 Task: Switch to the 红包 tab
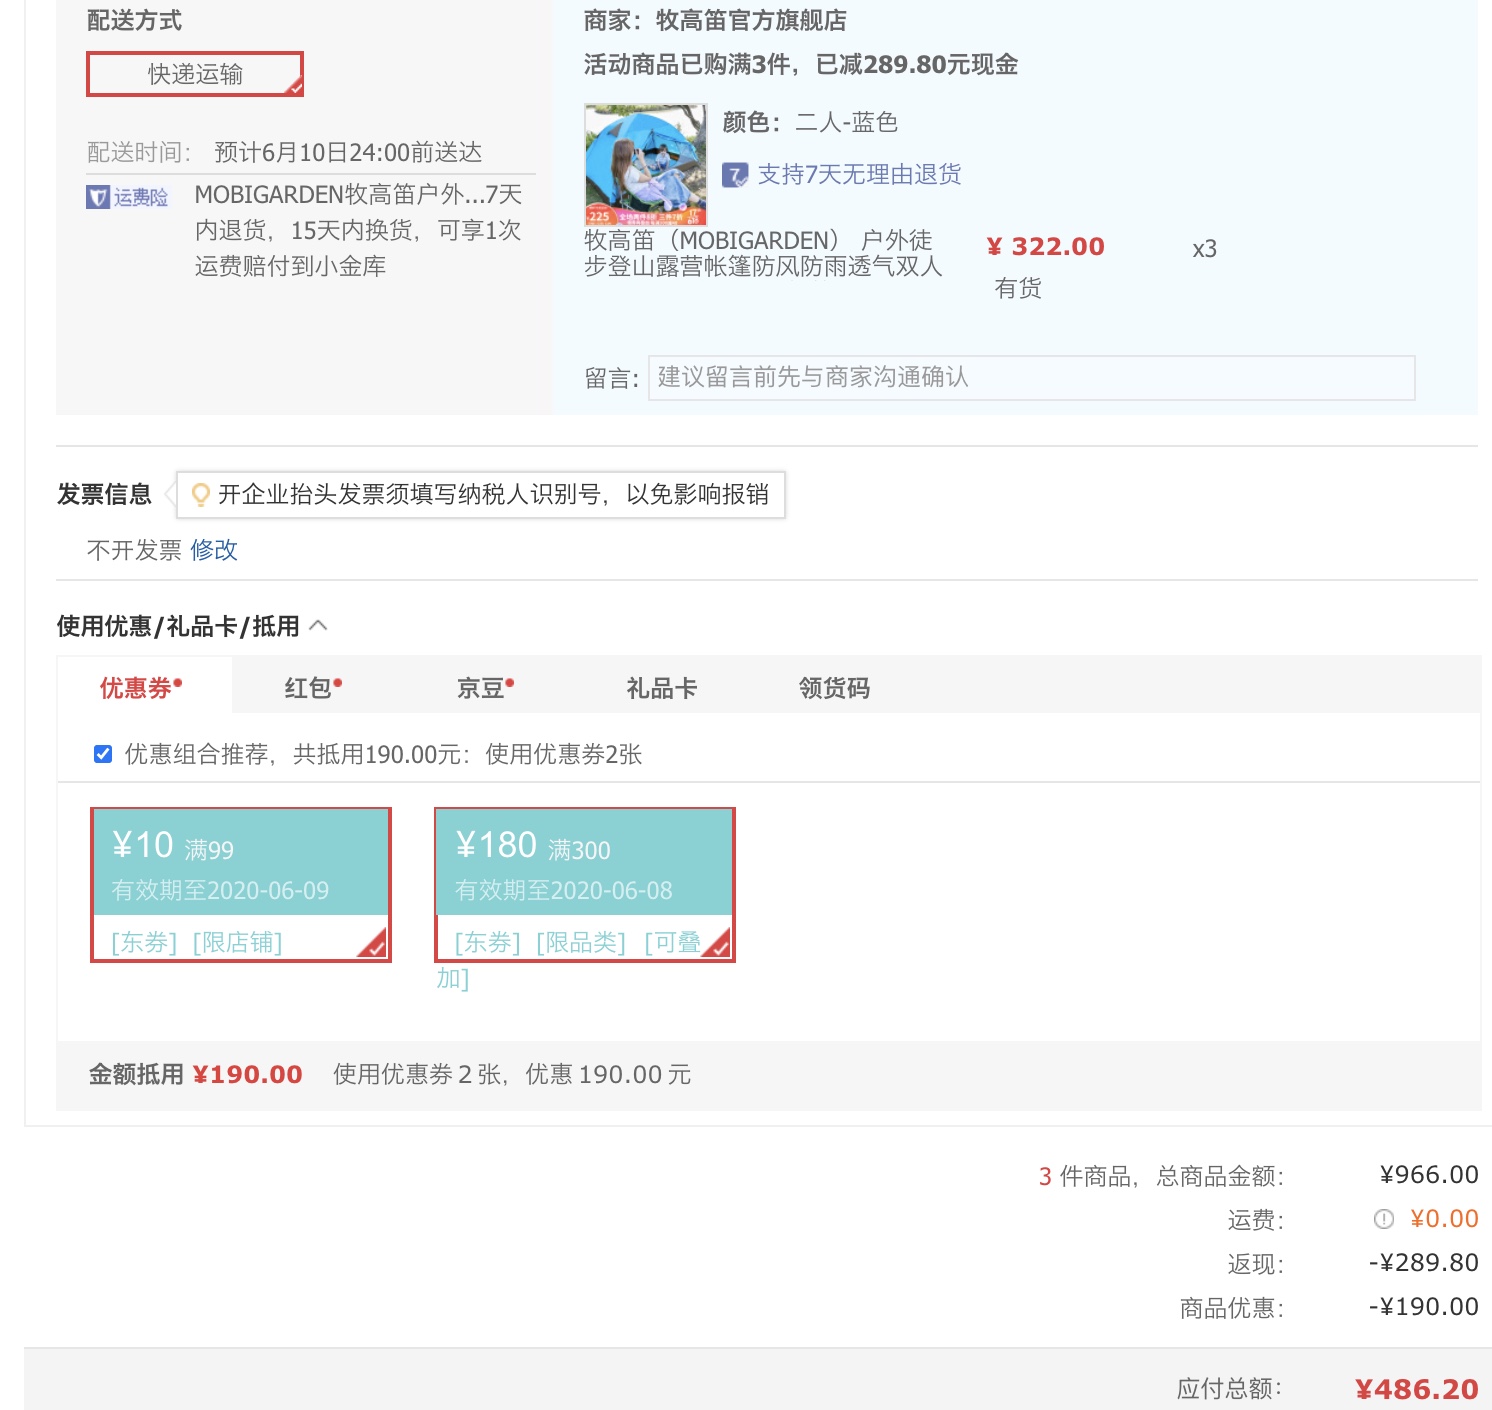coord(313,688)
